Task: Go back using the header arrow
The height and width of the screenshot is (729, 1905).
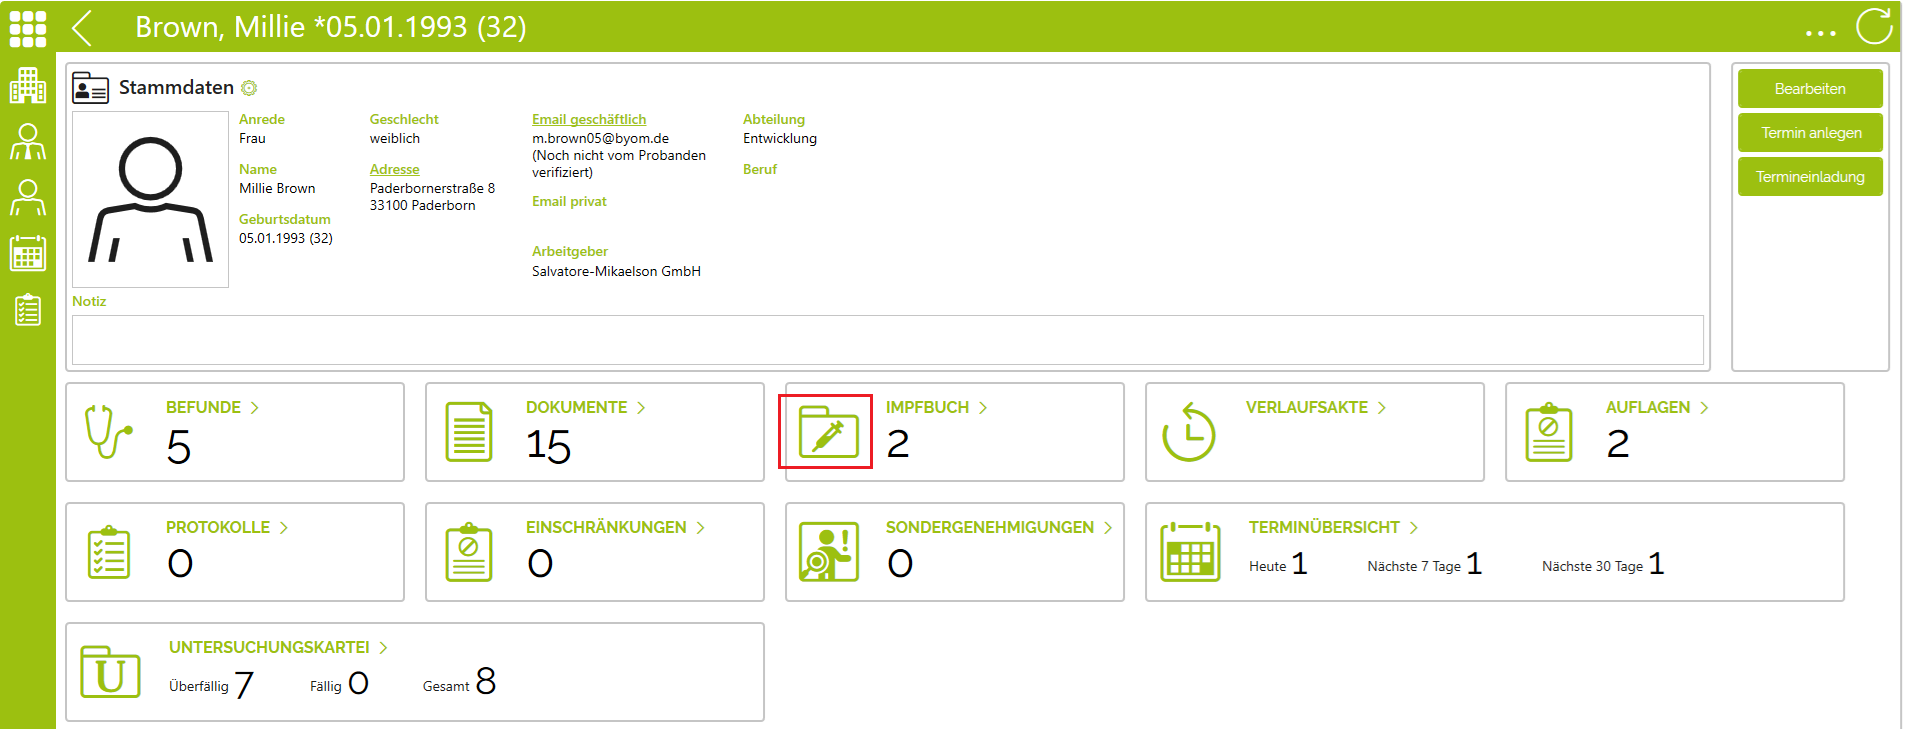Action: 82,28
